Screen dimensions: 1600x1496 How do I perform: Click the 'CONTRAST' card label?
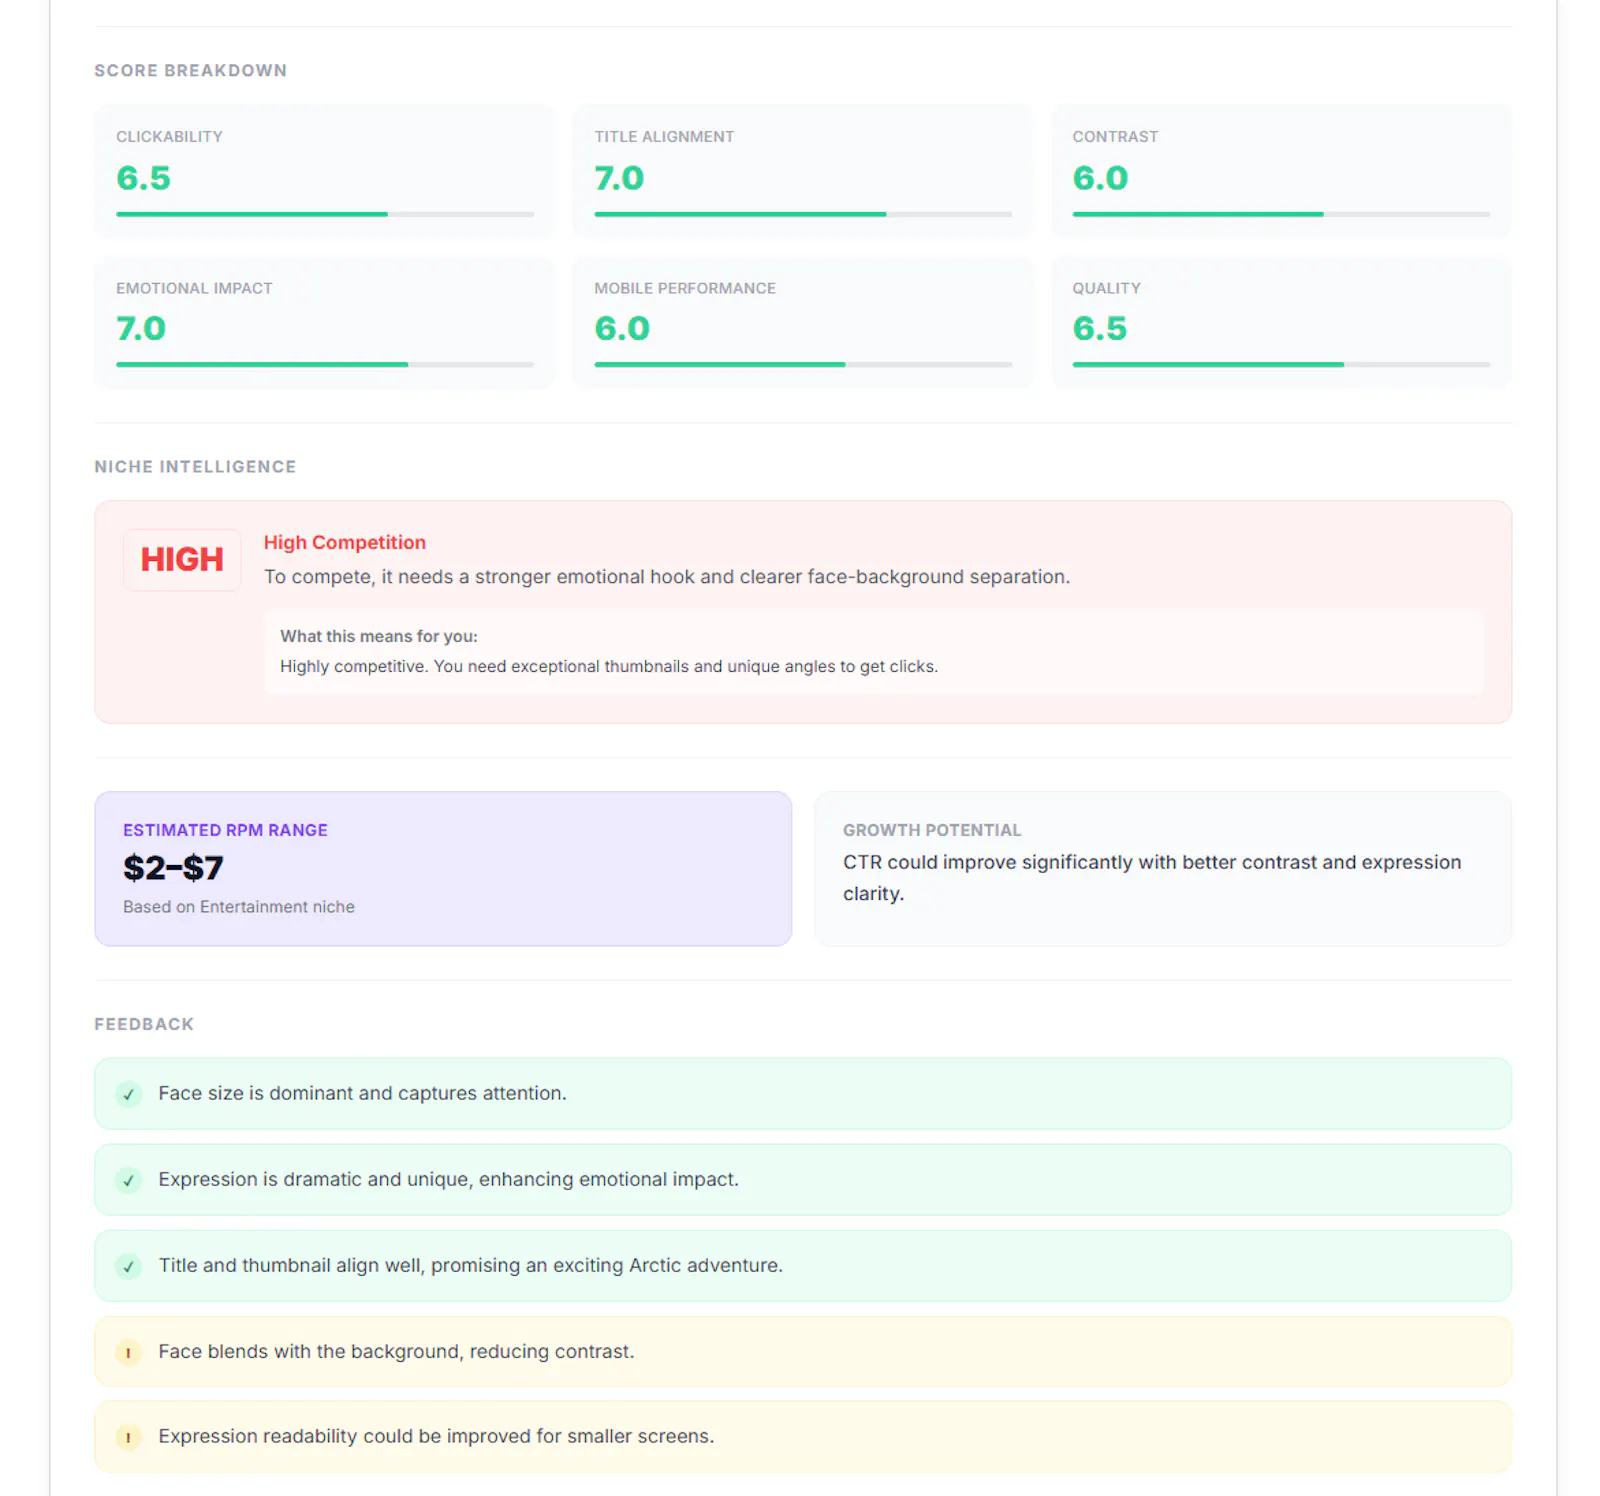tap(1115, 137)
